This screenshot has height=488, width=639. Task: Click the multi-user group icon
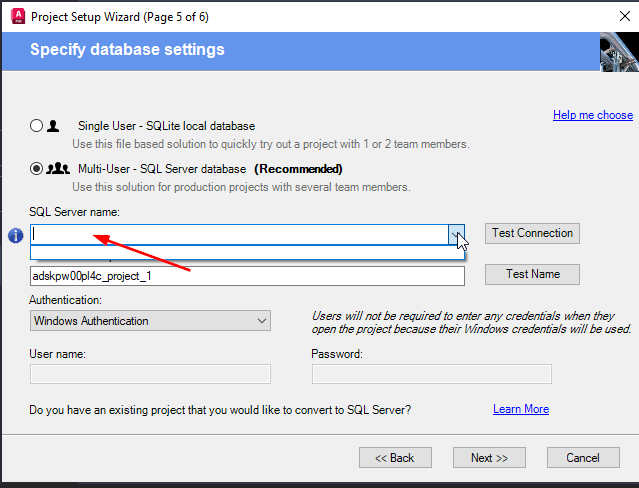pos(58,169)
